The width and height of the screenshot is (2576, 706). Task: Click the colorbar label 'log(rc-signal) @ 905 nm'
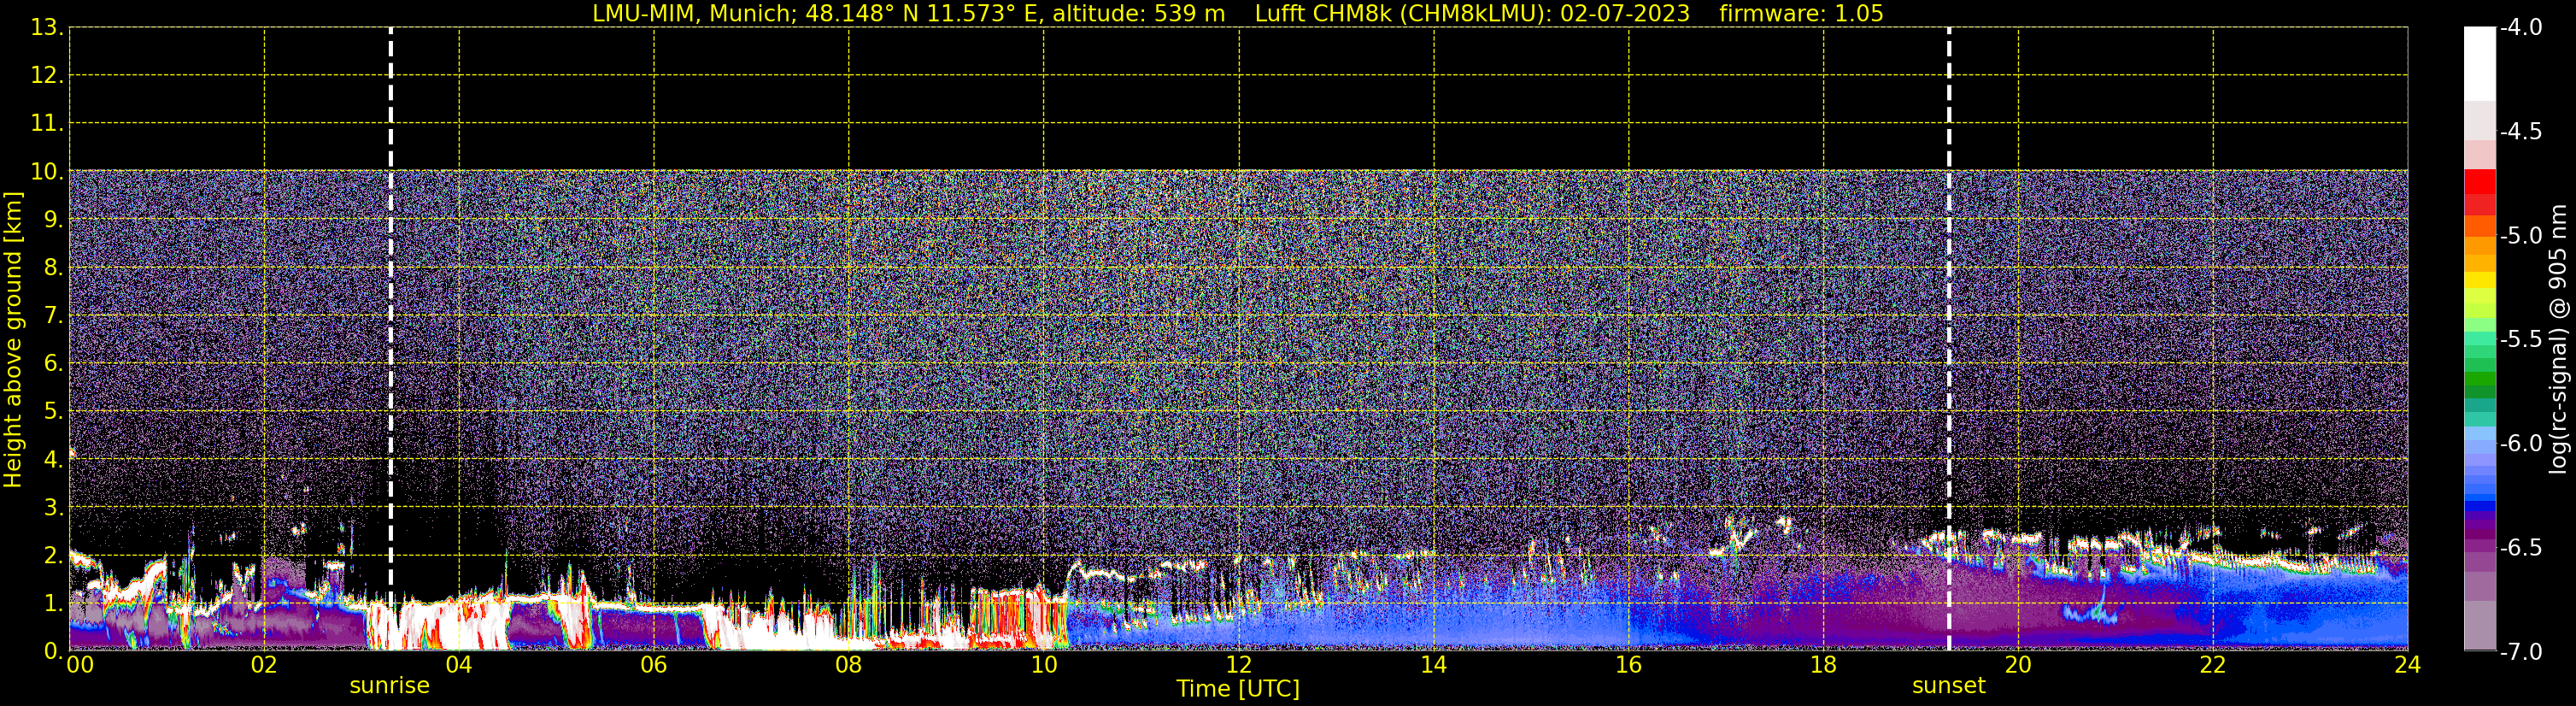point(2558,339)
